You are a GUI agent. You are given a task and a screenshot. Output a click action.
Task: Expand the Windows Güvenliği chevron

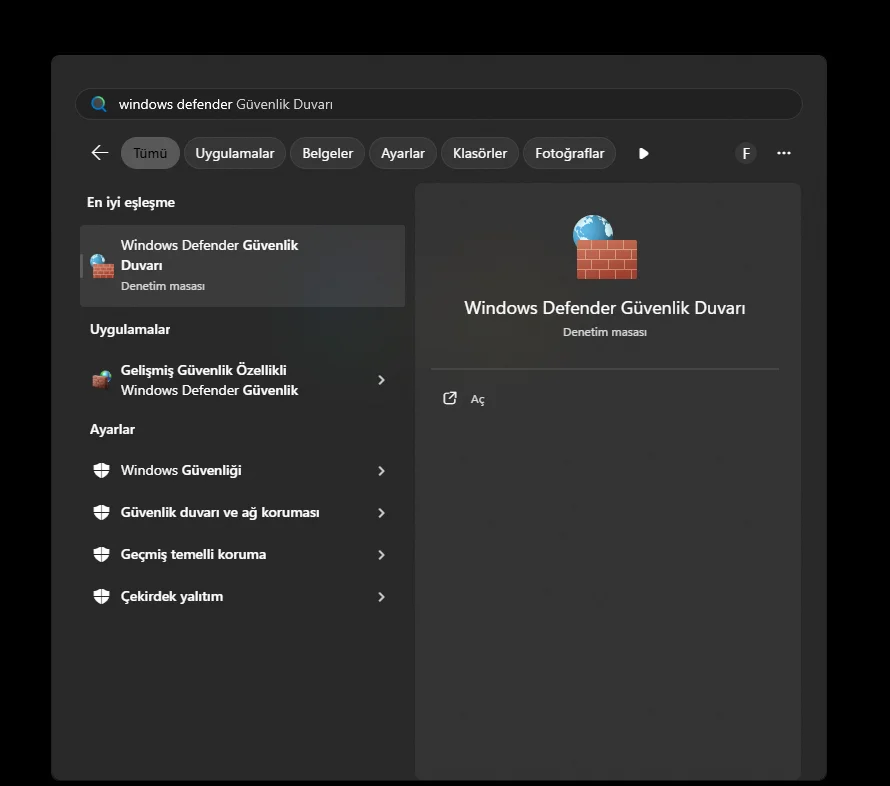(x=381, y=471)
